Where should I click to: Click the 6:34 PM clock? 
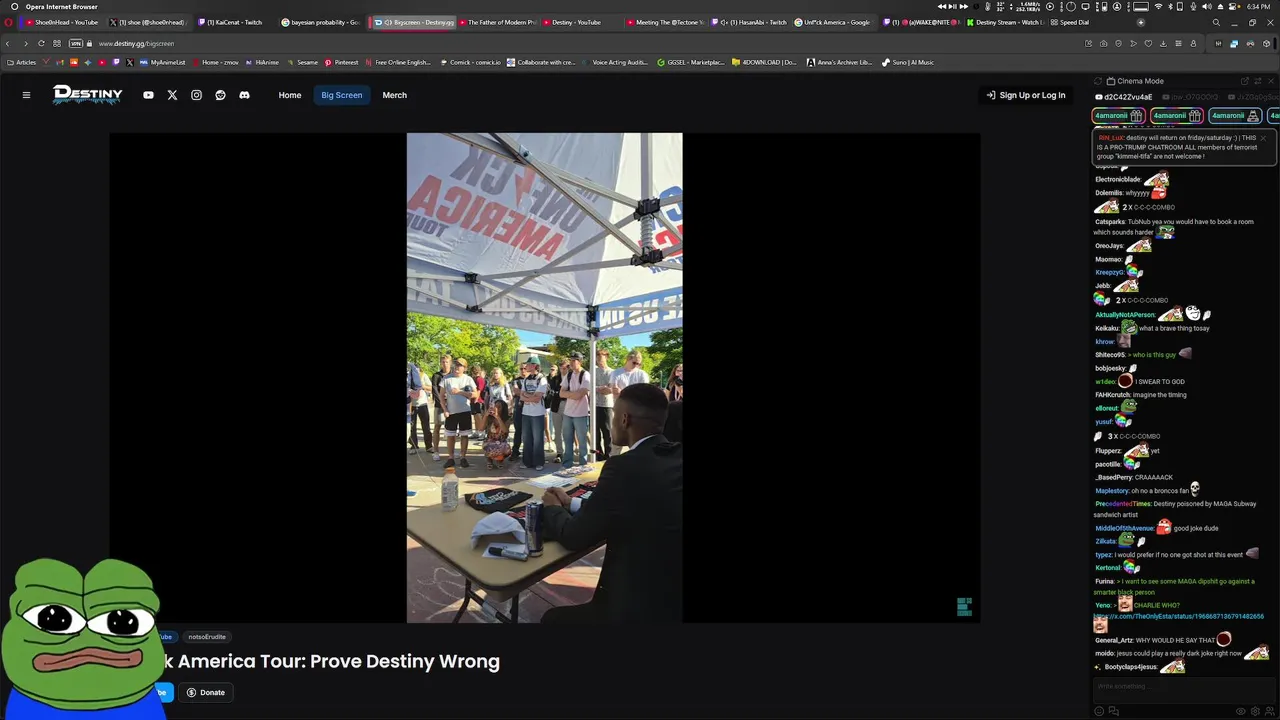(x=1258, y=6)
